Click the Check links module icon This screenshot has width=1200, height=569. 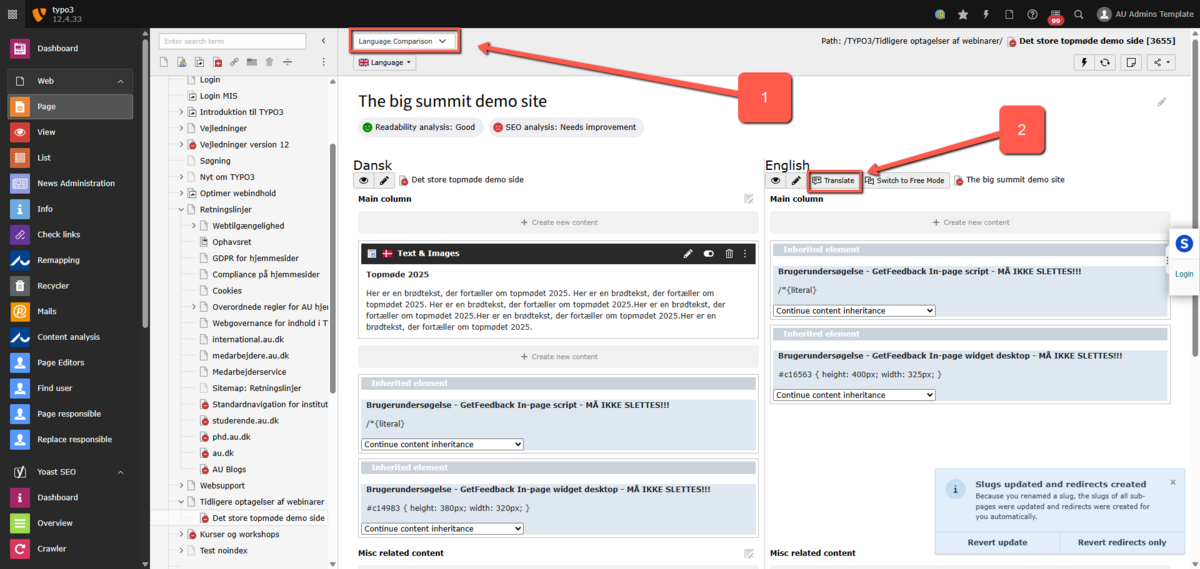(20, 235)
